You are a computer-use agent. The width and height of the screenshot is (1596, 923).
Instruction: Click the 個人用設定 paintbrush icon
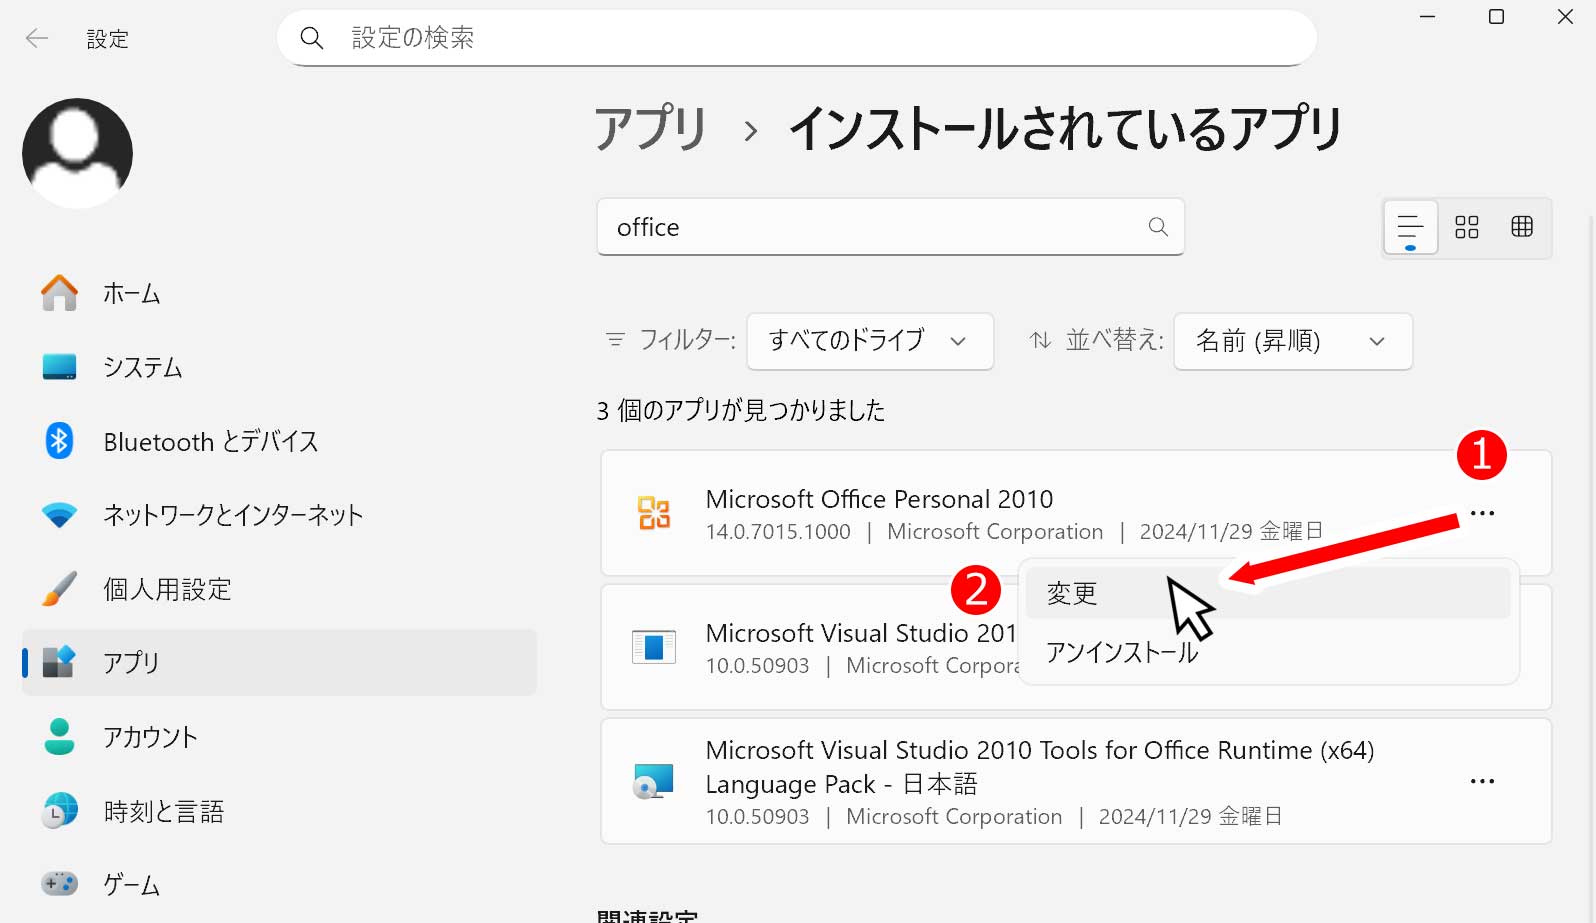tap(59, 589)
